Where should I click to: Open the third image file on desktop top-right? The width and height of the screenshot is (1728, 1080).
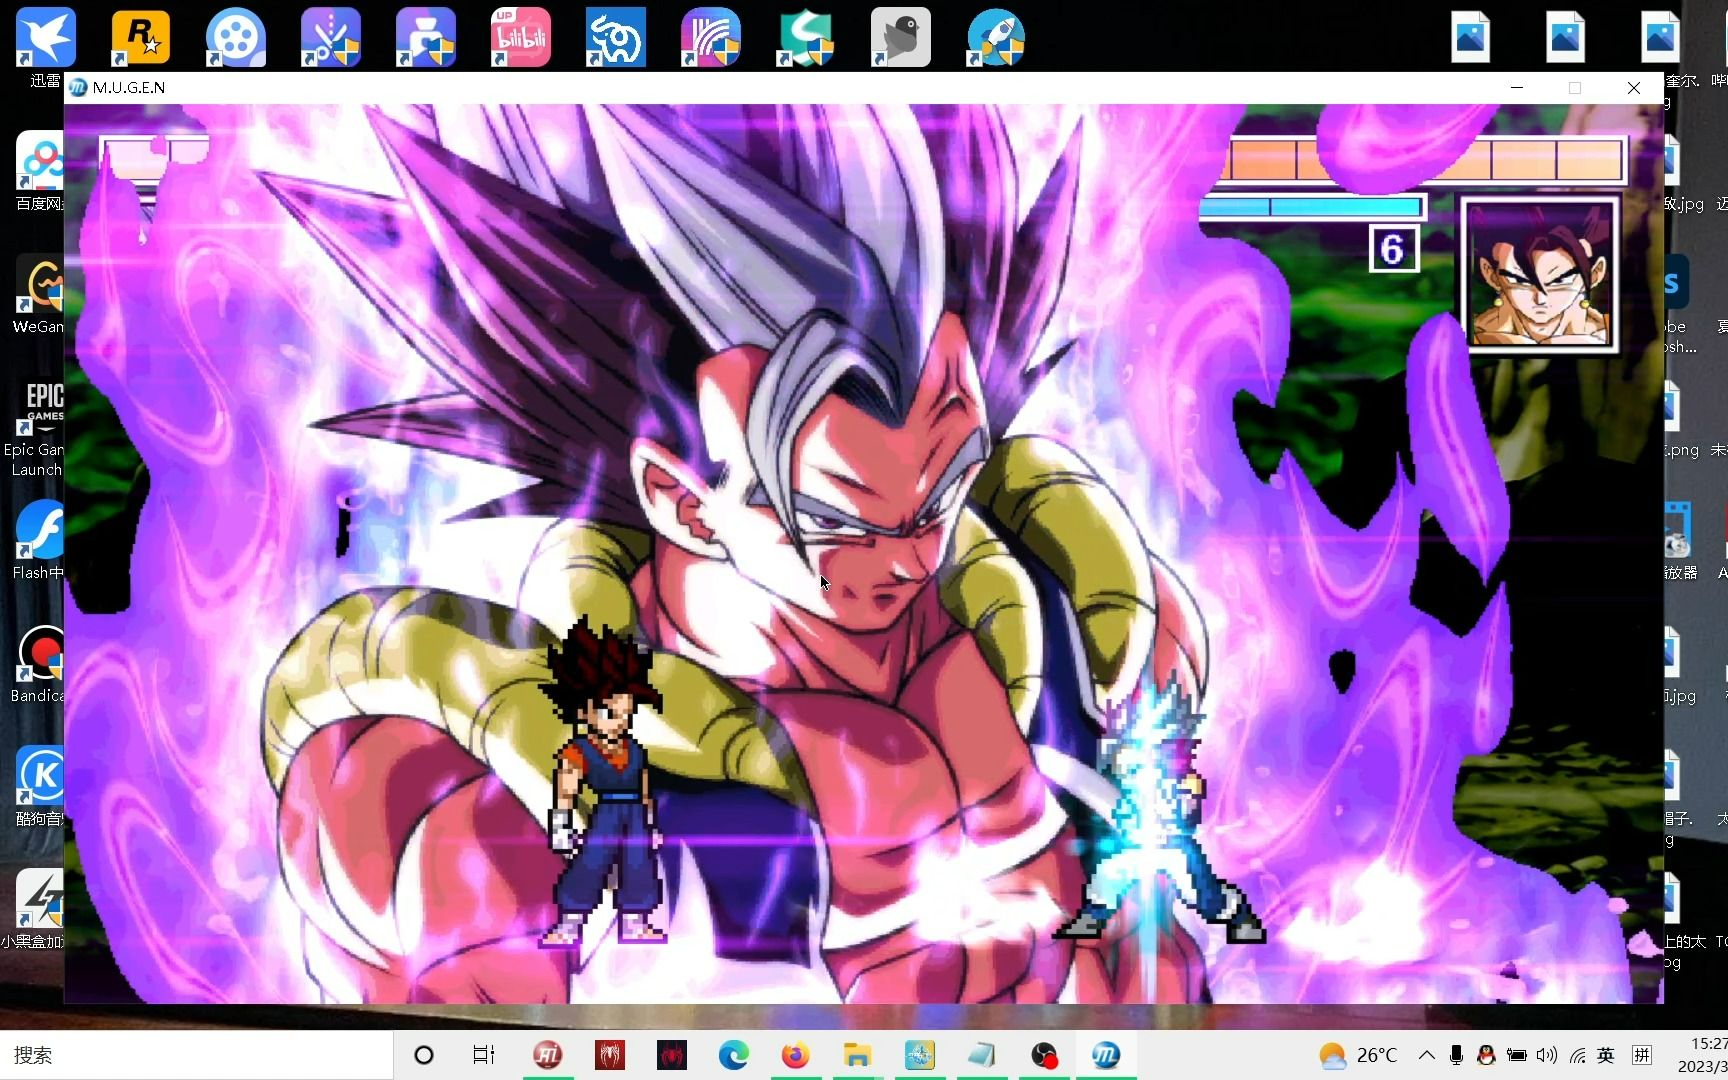(x=1660, y=37)
